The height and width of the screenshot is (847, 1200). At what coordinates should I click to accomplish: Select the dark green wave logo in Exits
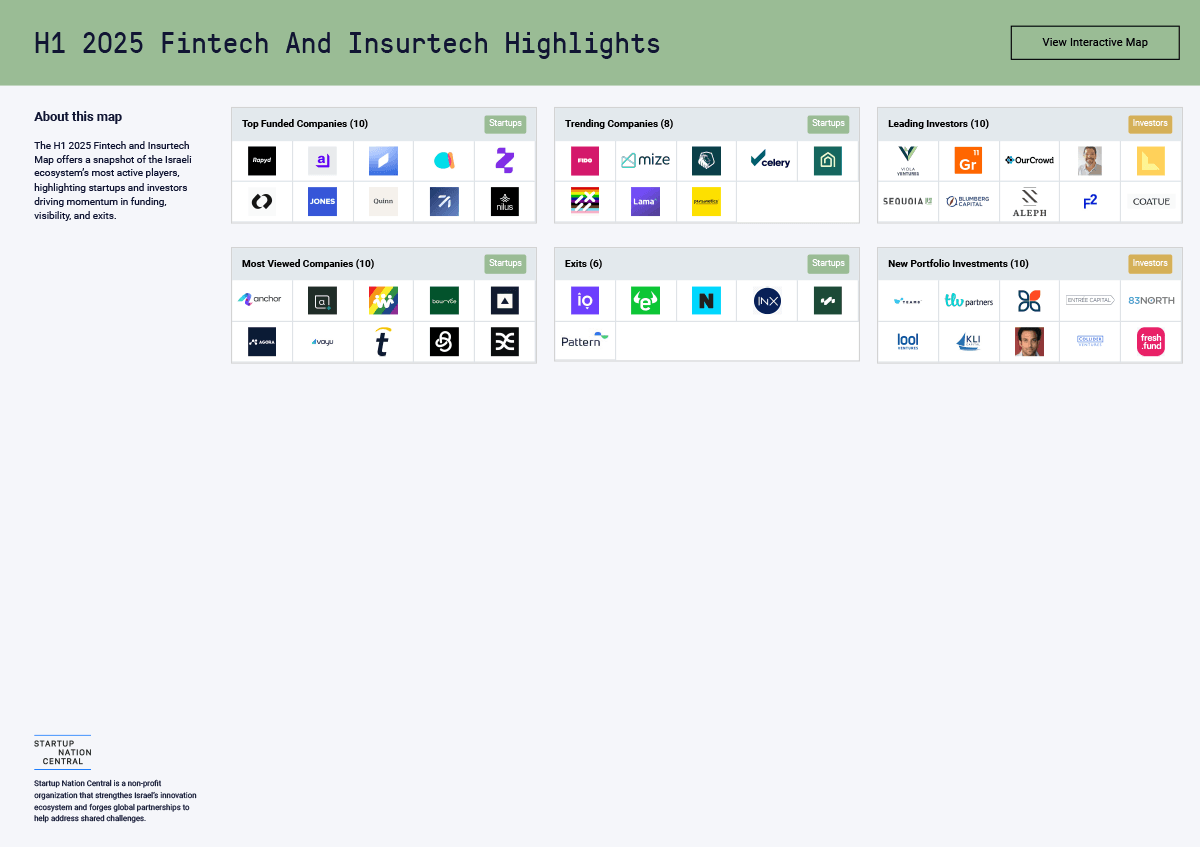coord(828,301)
